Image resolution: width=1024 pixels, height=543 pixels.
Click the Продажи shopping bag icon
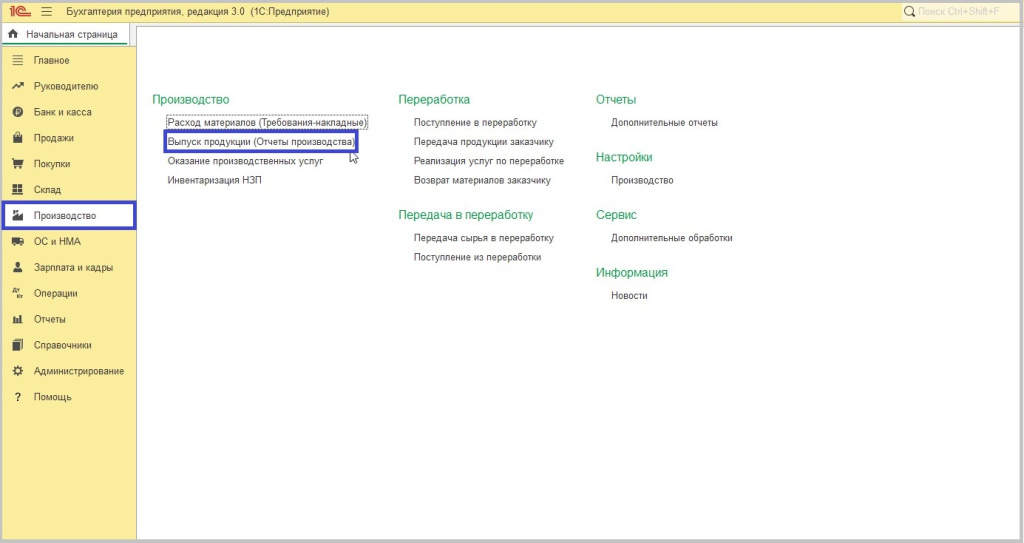(x=17, y=138)
